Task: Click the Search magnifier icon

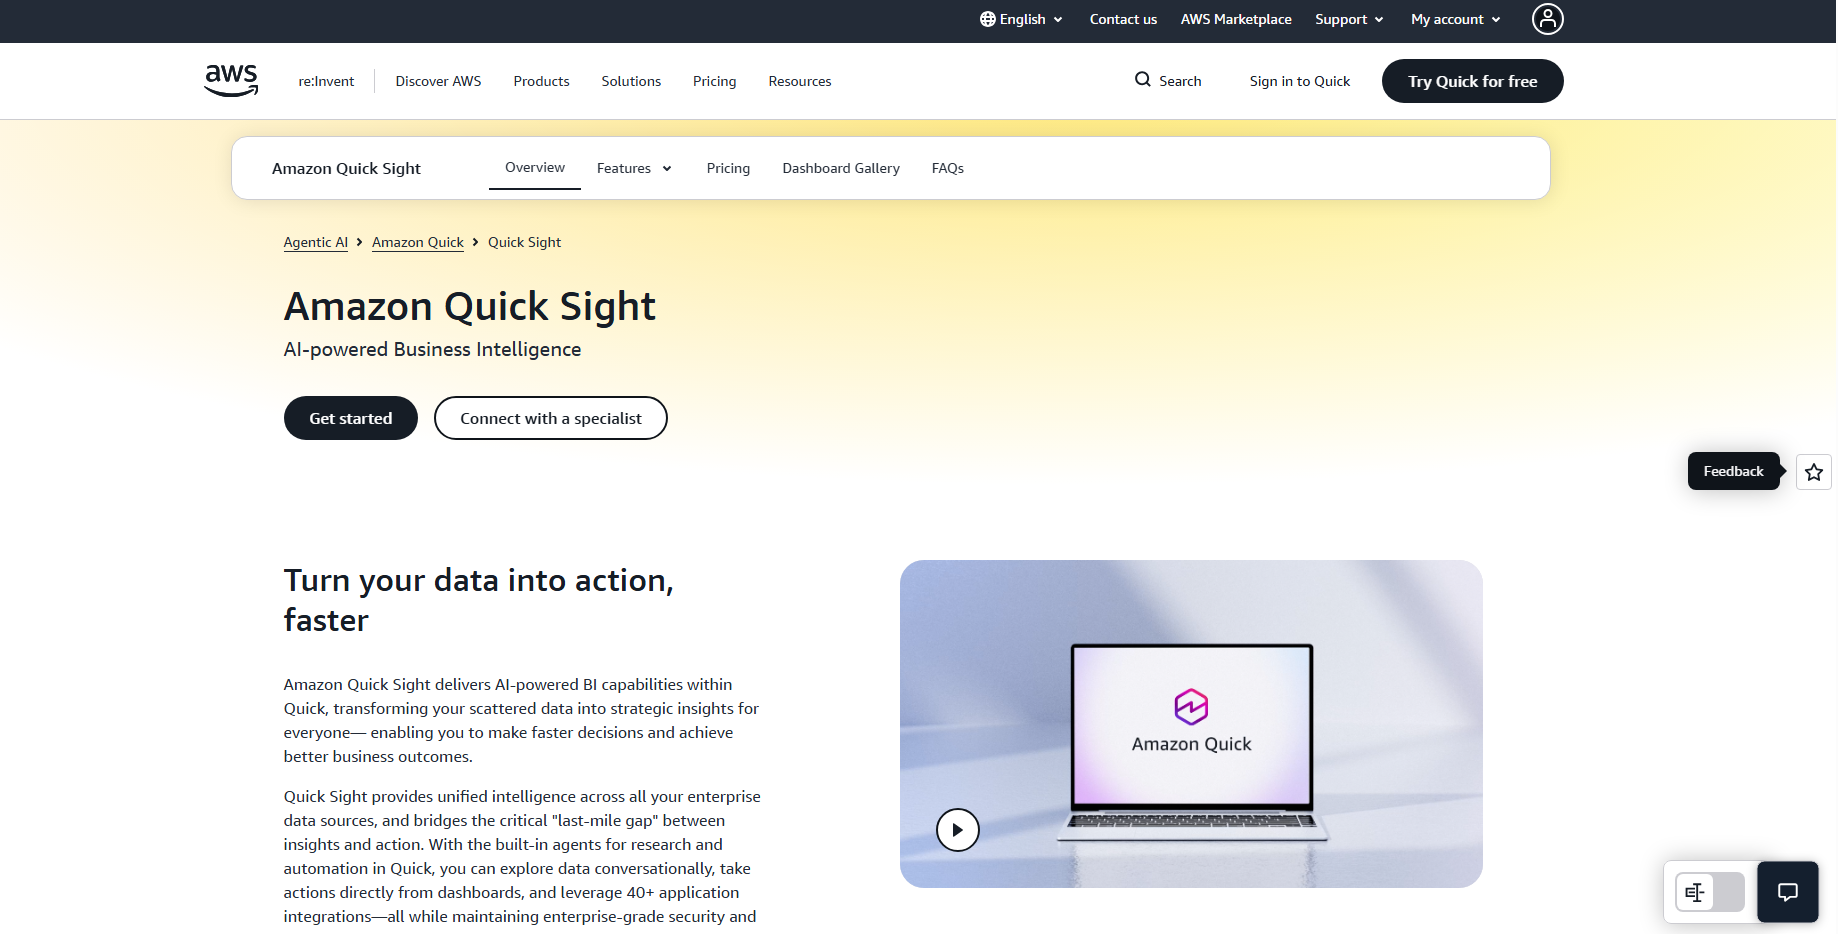Action: tap(1142, 80)
